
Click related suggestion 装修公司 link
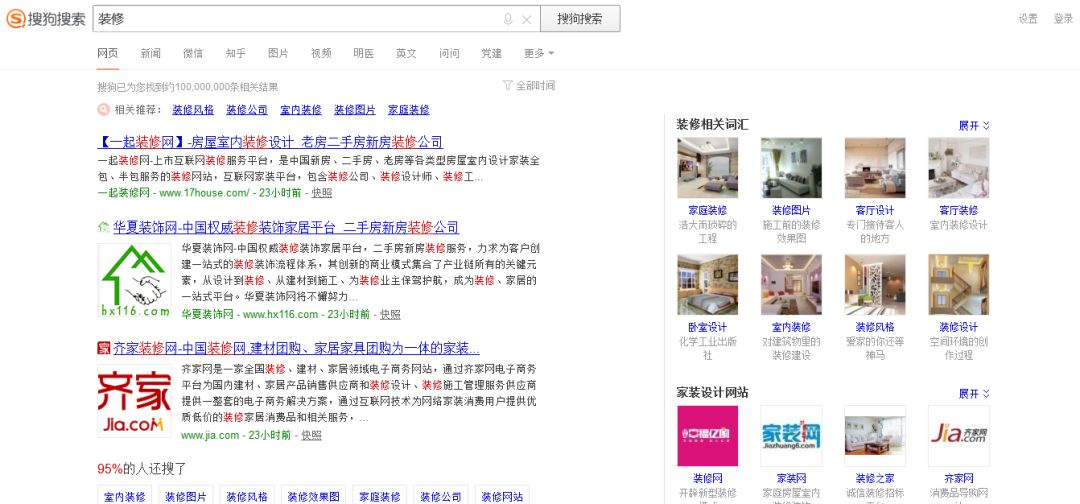click(x=247, y=109)
